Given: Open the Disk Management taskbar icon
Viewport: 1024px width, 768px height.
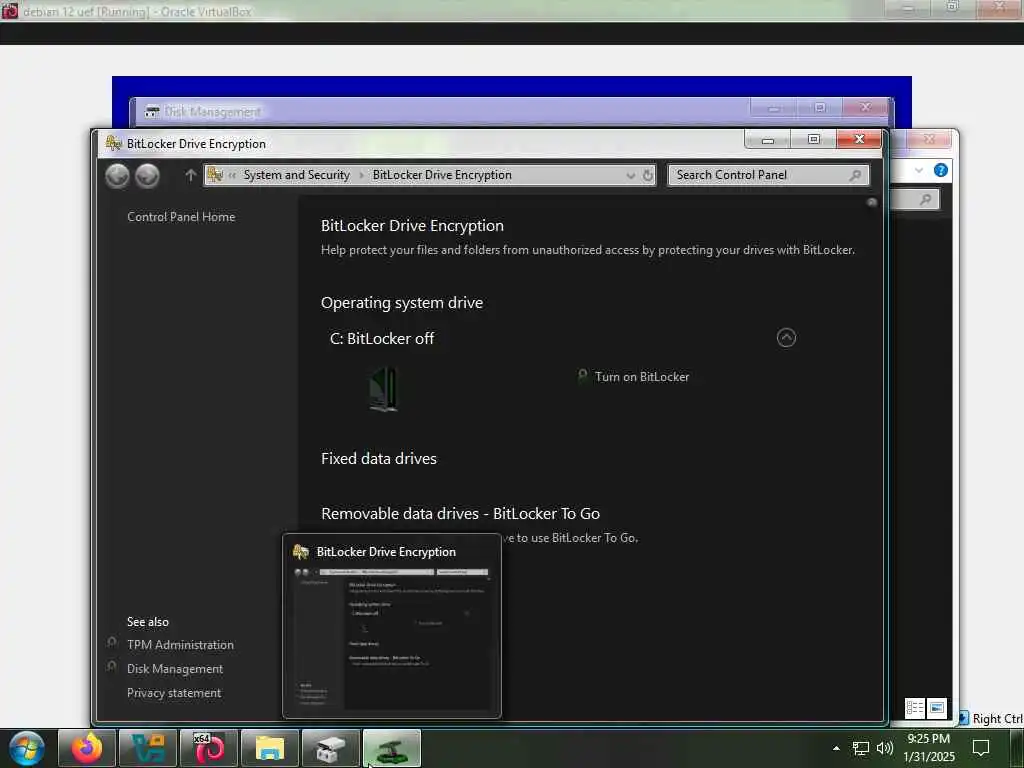Looking at the screenshot, I should [330, 748].
